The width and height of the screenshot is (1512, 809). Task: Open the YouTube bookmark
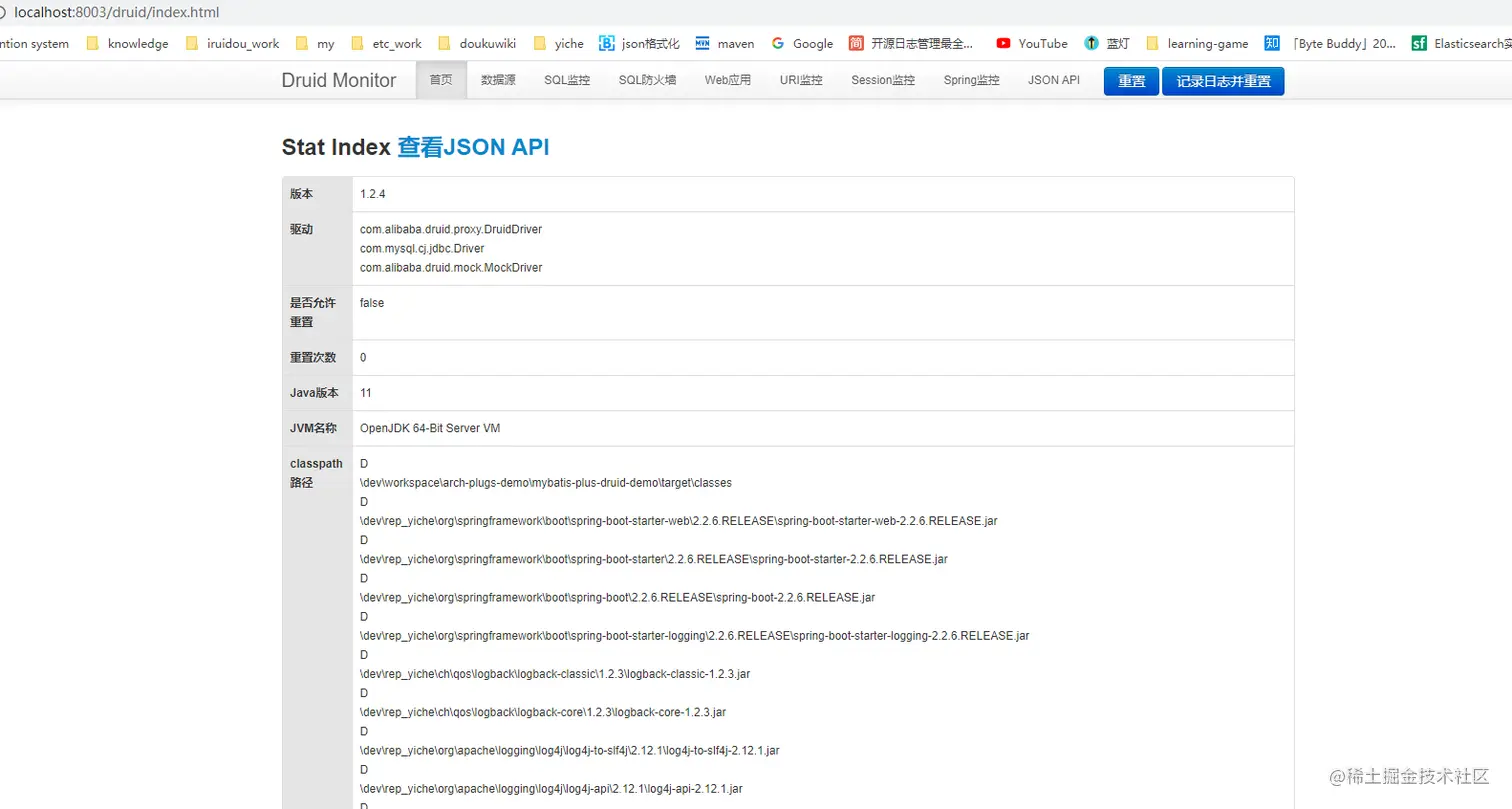[x=1031, y=43]
